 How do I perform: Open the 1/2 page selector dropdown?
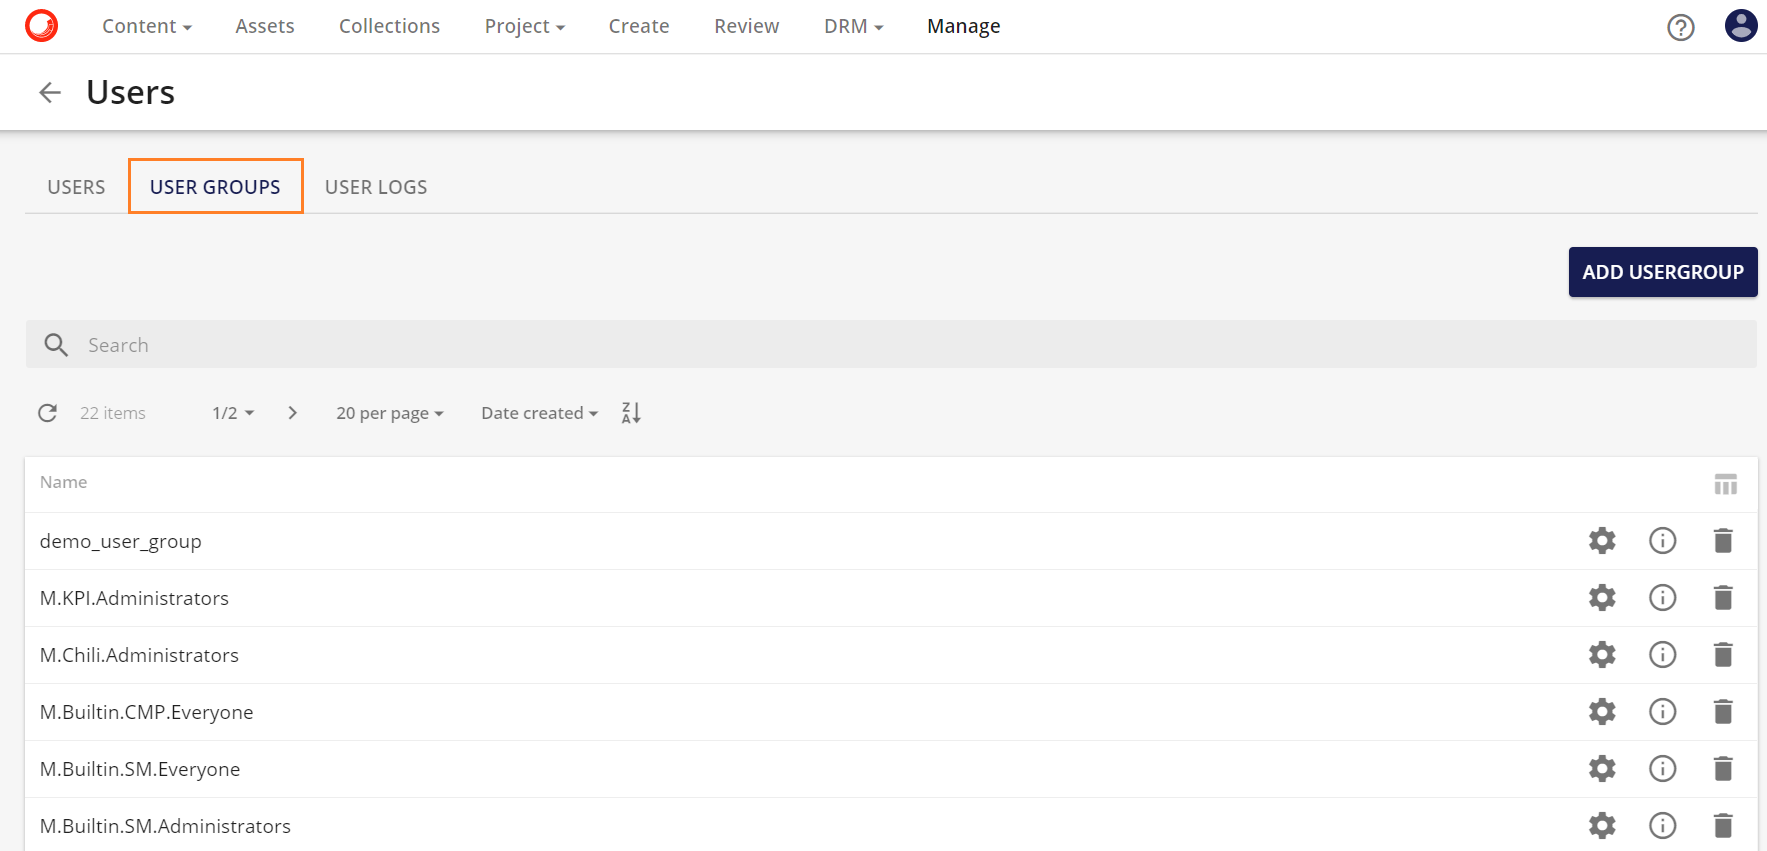pyautogui.click(x=233, y=413)
